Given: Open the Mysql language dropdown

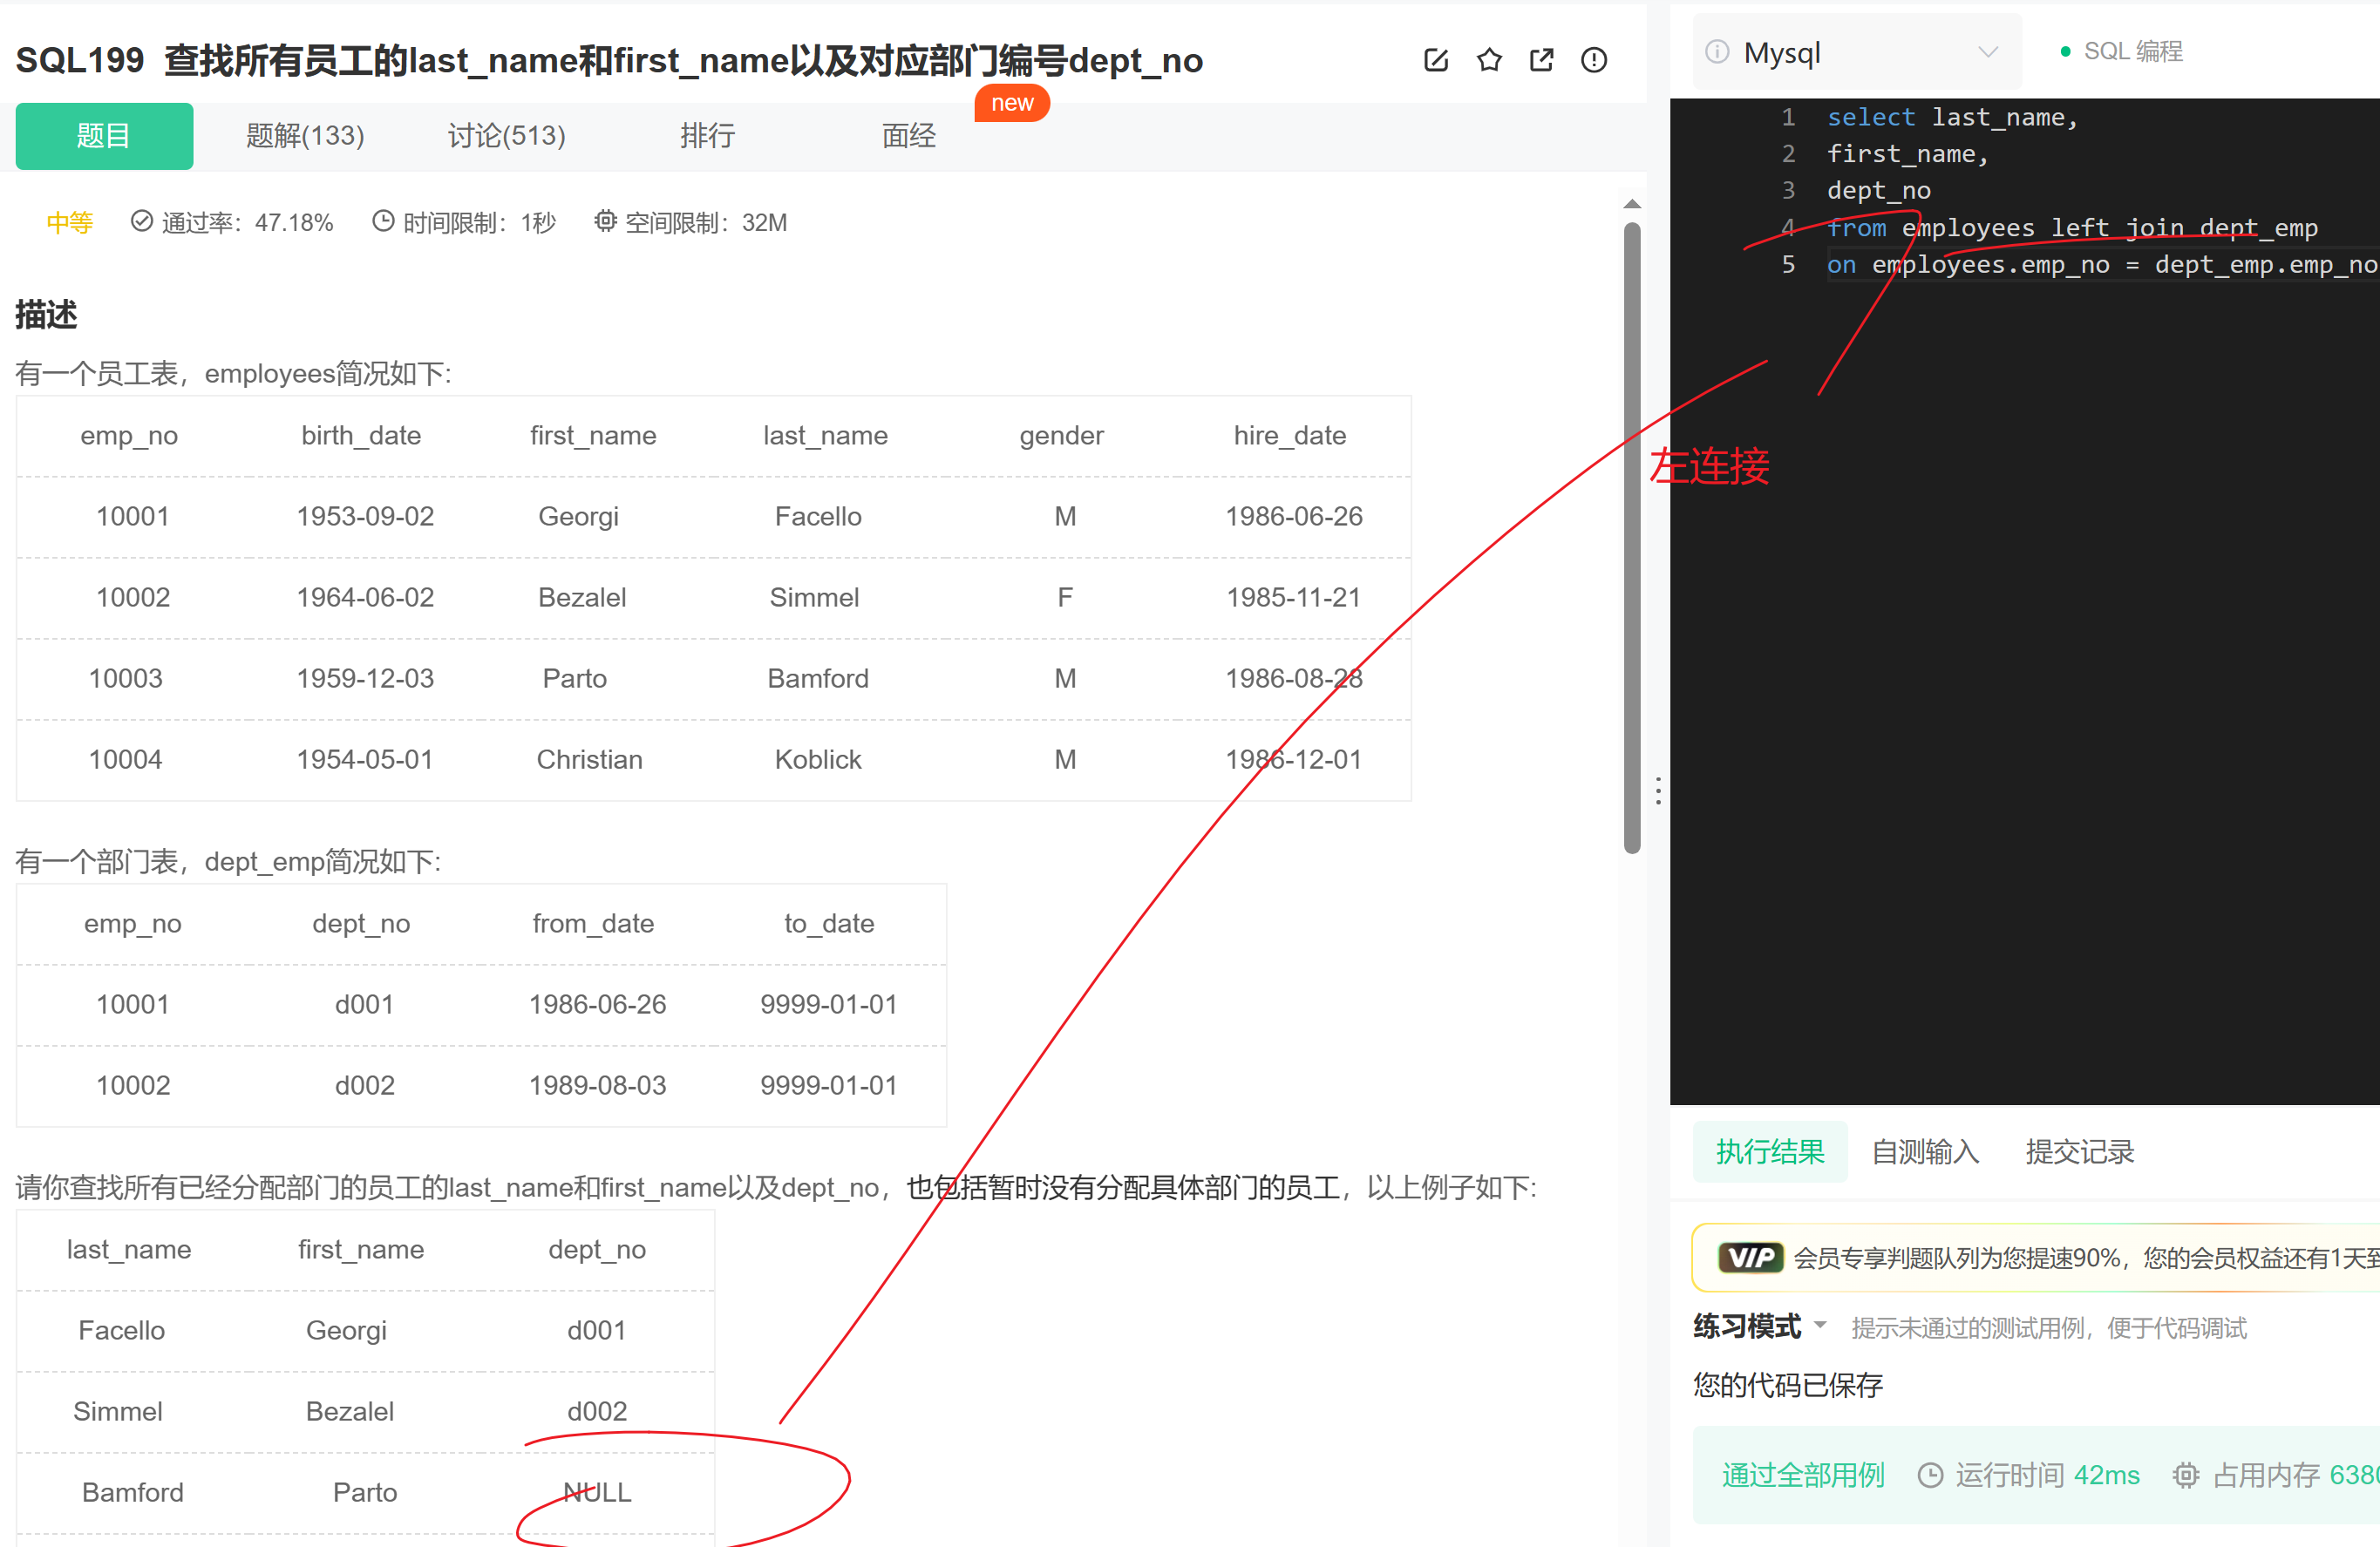Looking at the screenshot, I should [1857, 52].
